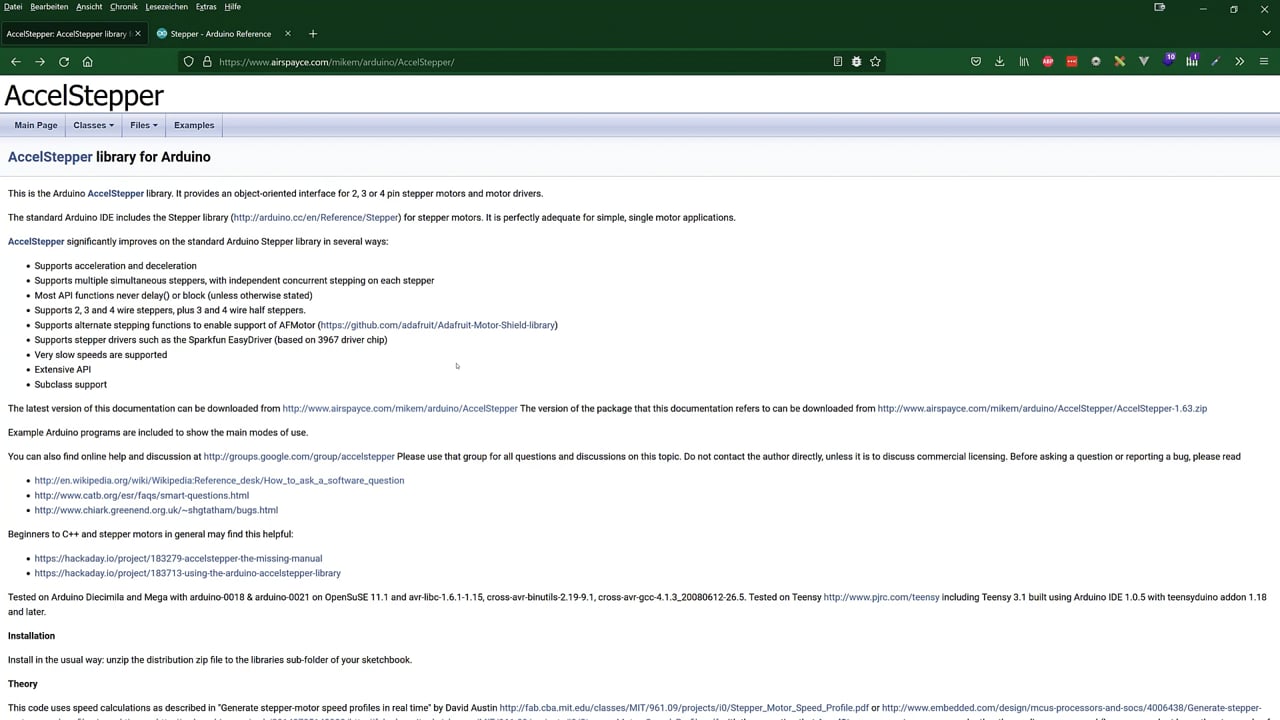Open the Adafruit Motor Shield library link
Image resolution: width=1280 pixels, height=720 pixels.
click(x=438, y=325)
